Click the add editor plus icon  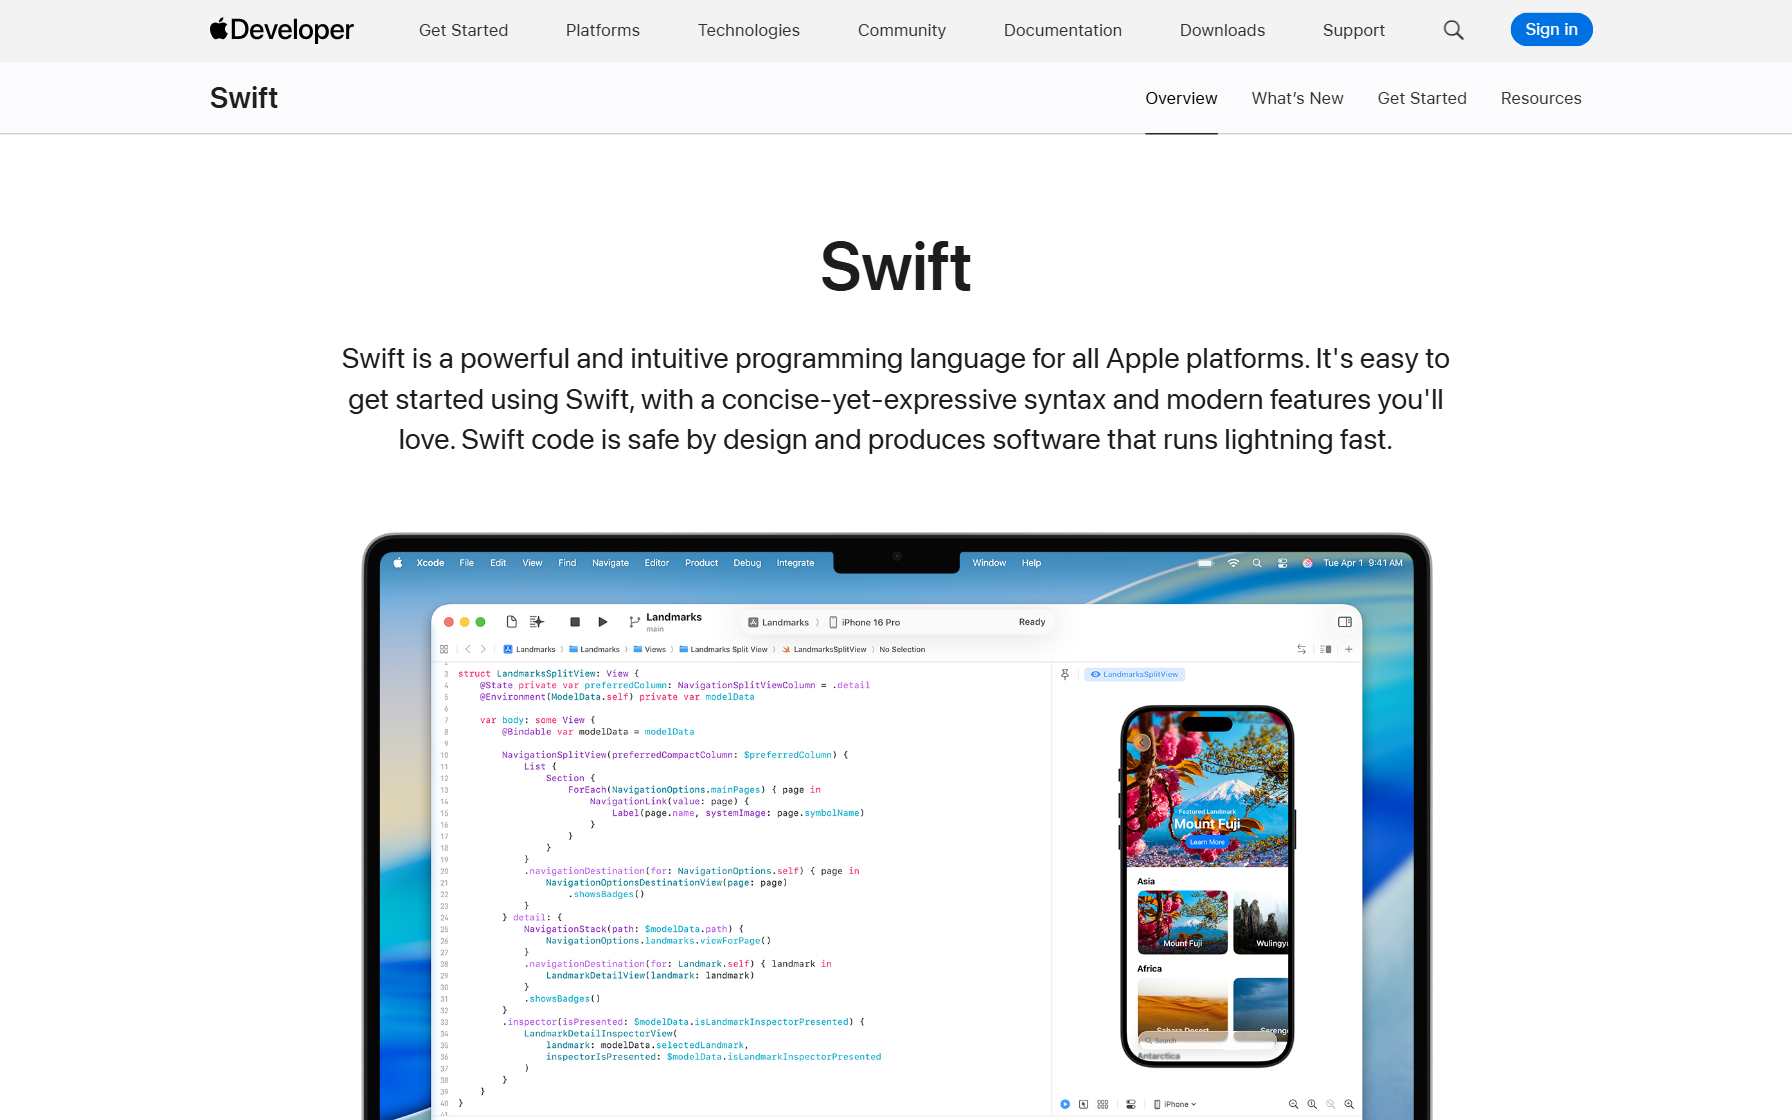pyautogui.click(x=1349, y=649)
